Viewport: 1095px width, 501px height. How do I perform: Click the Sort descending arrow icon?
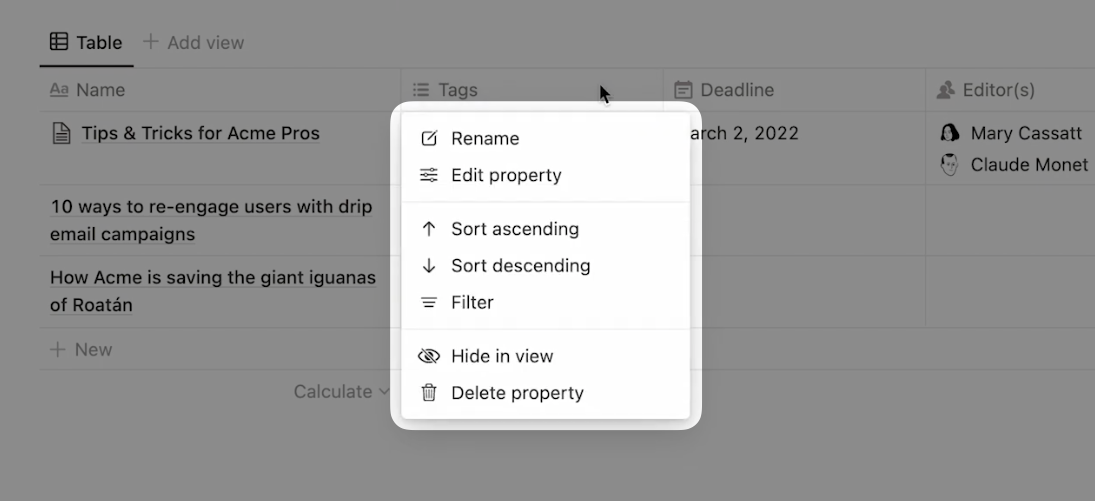point(429,266)
